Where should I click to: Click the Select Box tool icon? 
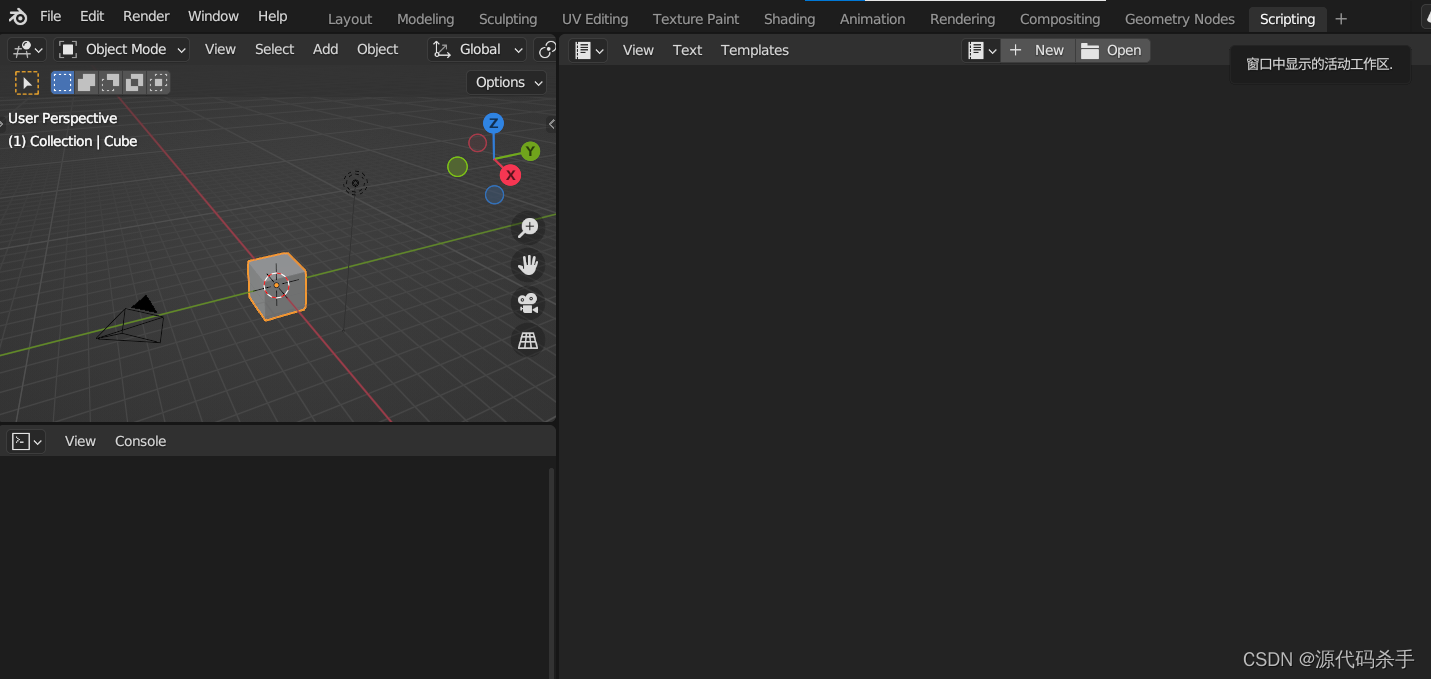(27, 83)
